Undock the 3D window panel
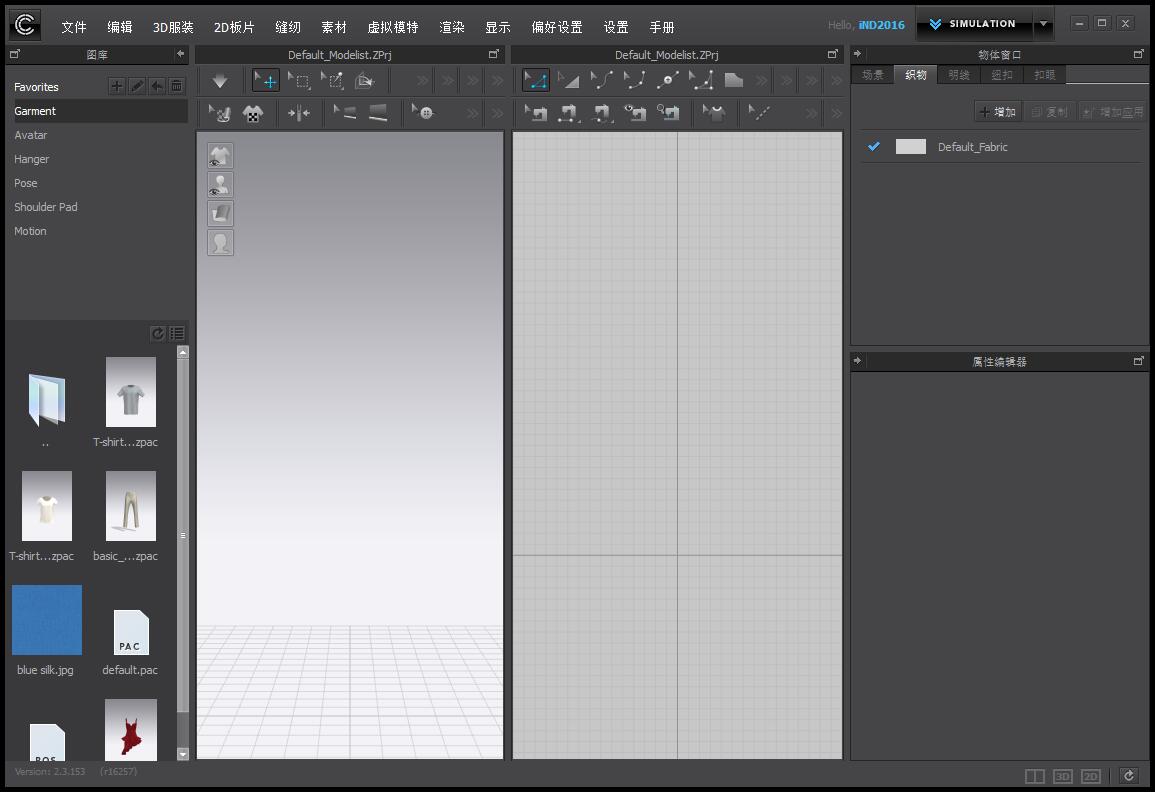1155x792 pixels. pyautogui.click(x=494, y=54)
